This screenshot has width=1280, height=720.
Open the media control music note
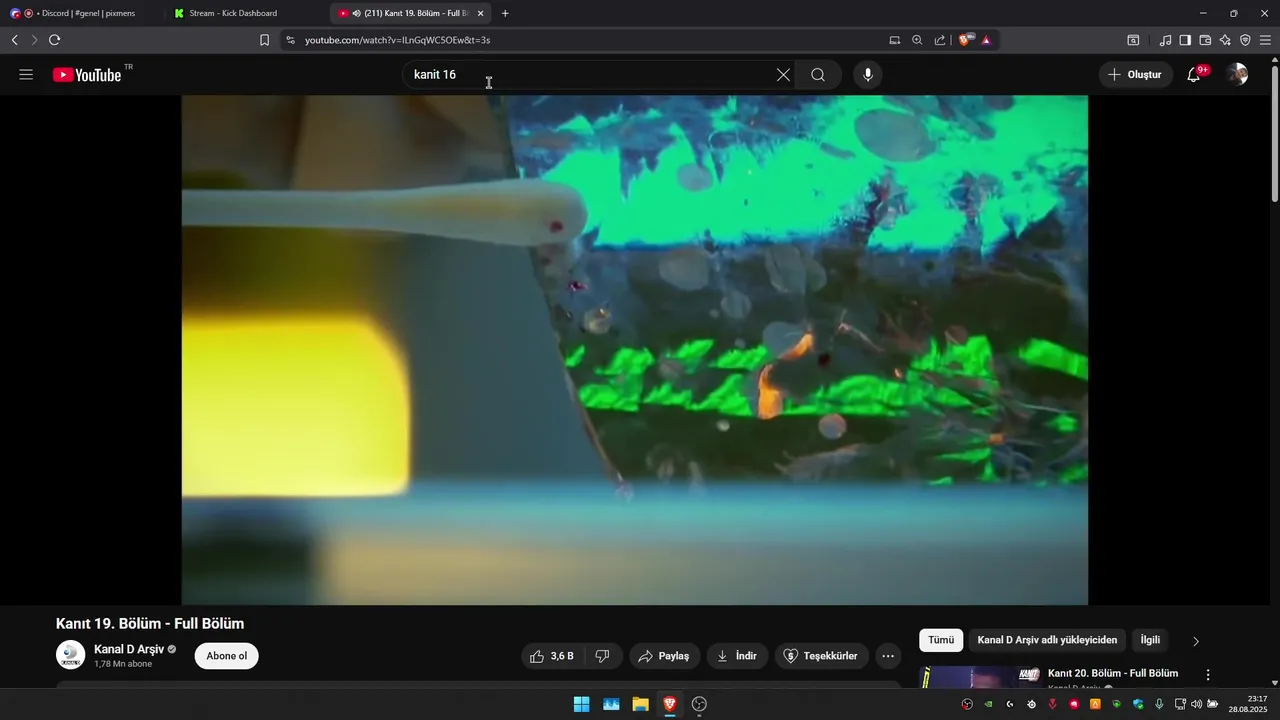click(1165, 40)
